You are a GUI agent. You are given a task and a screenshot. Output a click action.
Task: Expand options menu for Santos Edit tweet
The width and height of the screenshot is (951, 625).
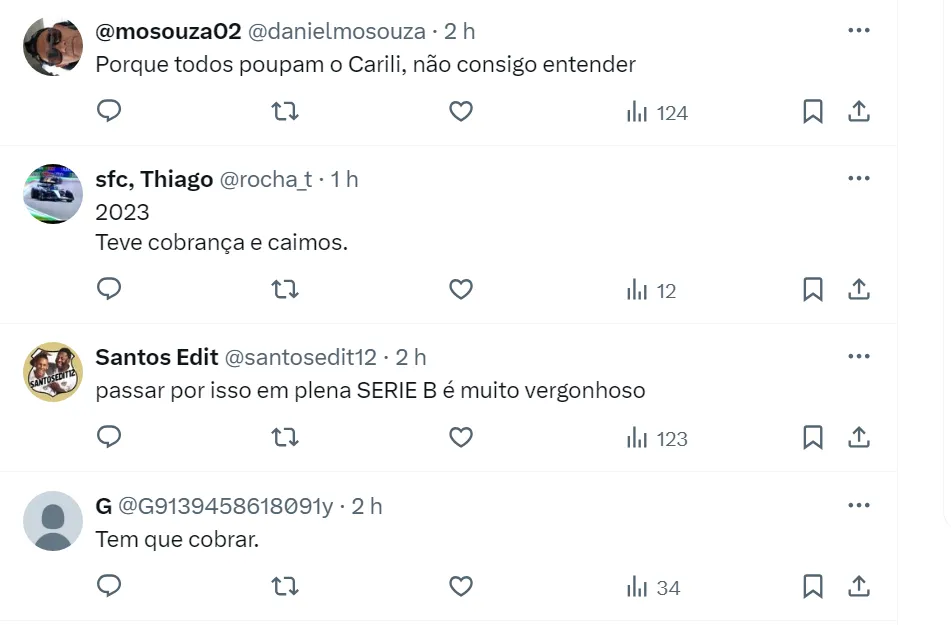coord(858,357)
